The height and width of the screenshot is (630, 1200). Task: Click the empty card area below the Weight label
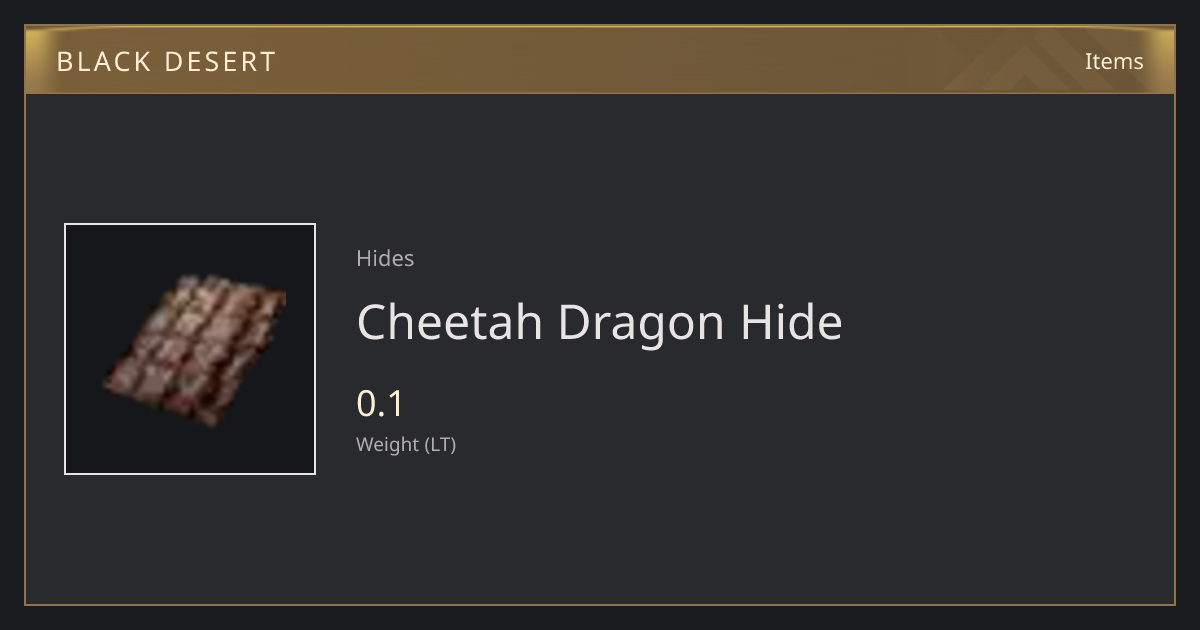(600, 530)
